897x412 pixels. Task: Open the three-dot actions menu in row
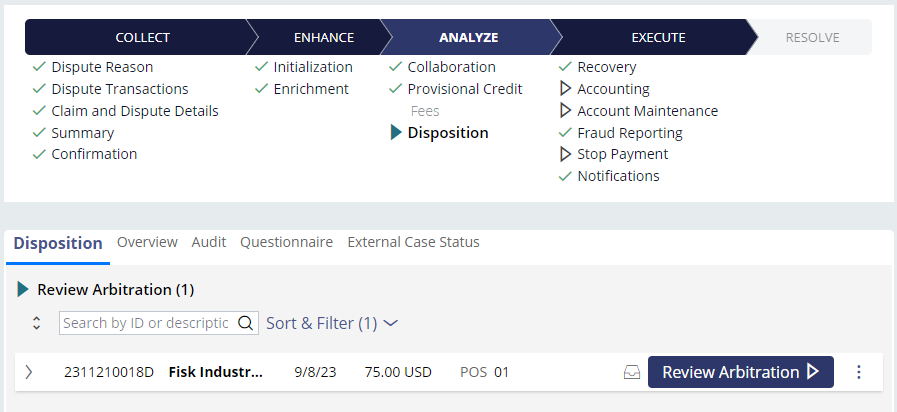pyautogui.click(x=858, y=372)
